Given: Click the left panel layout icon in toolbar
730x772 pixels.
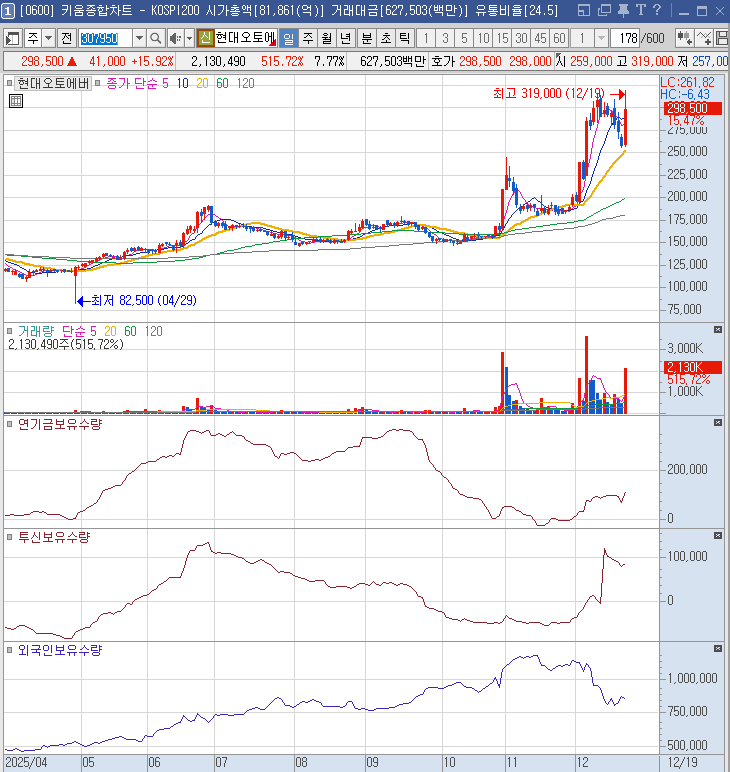Looking at the screenshot, I should pos(13,38).
